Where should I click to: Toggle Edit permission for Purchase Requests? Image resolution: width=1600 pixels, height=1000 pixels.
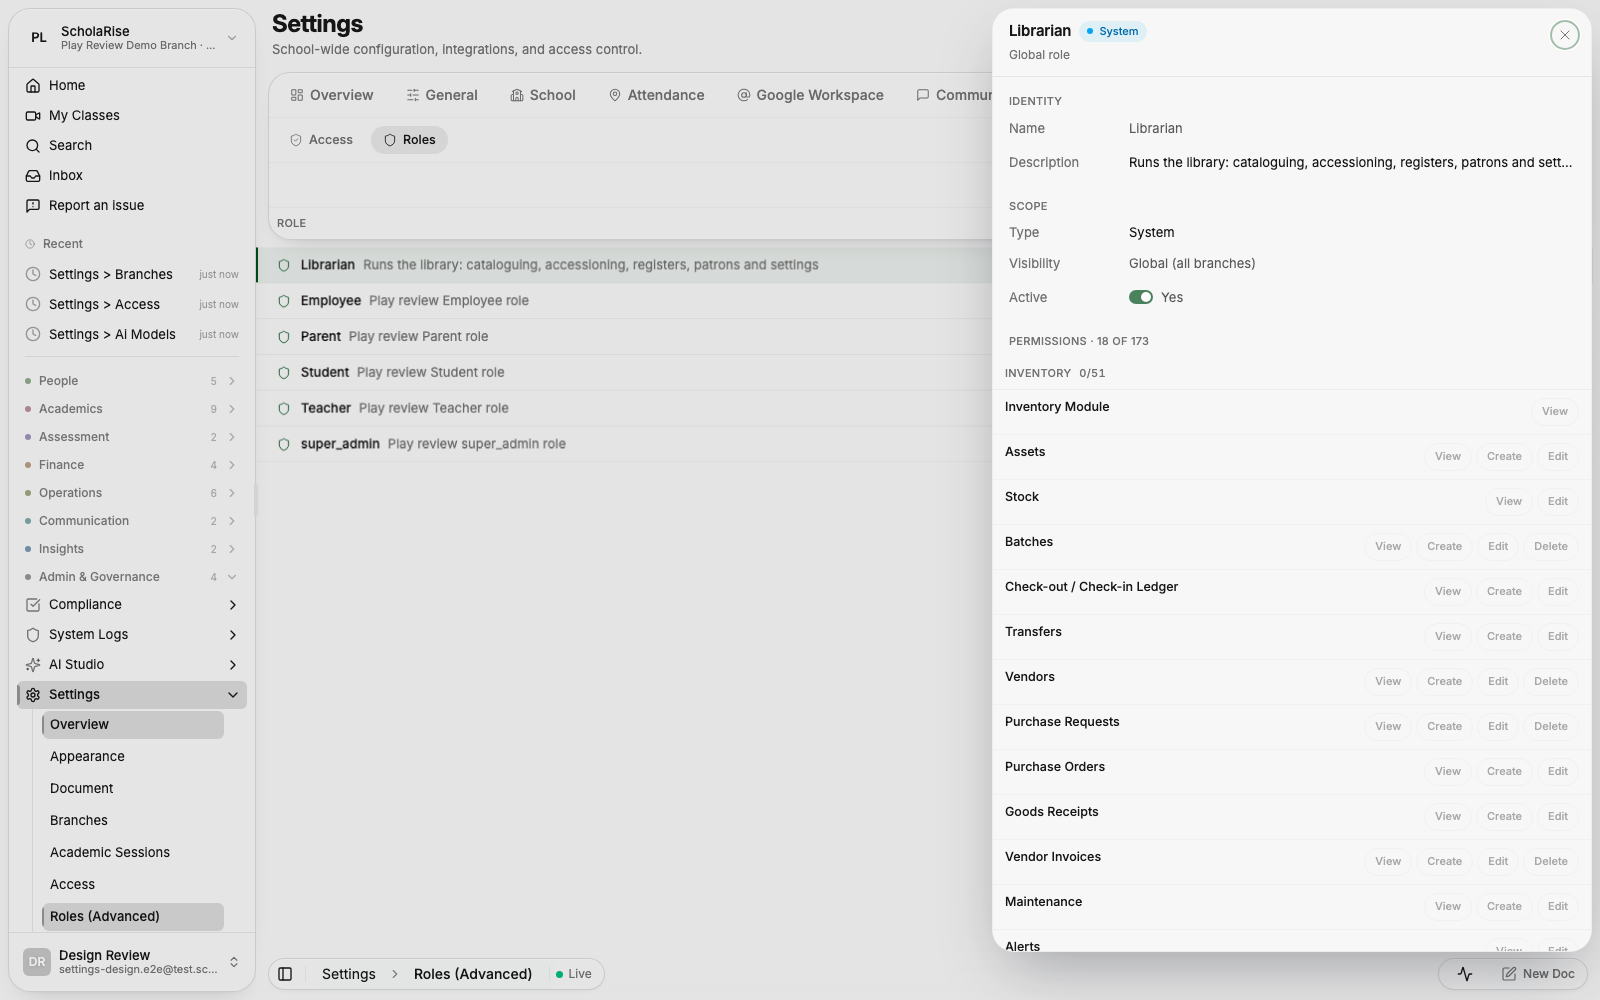1498,726
